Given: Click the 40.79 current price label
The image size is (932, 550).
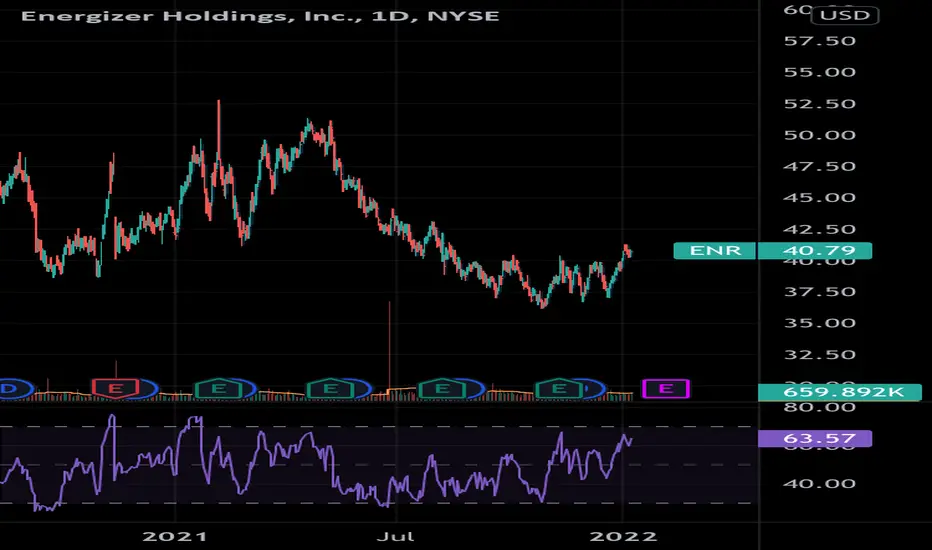Looking at the screenshot, I should [x=814, y=251].
